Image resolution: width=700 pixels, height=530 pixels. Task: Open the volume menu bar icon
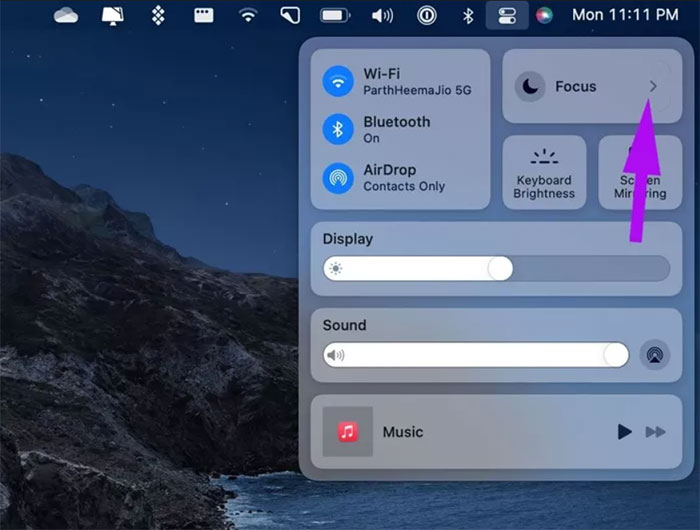(x=382, y=15)
